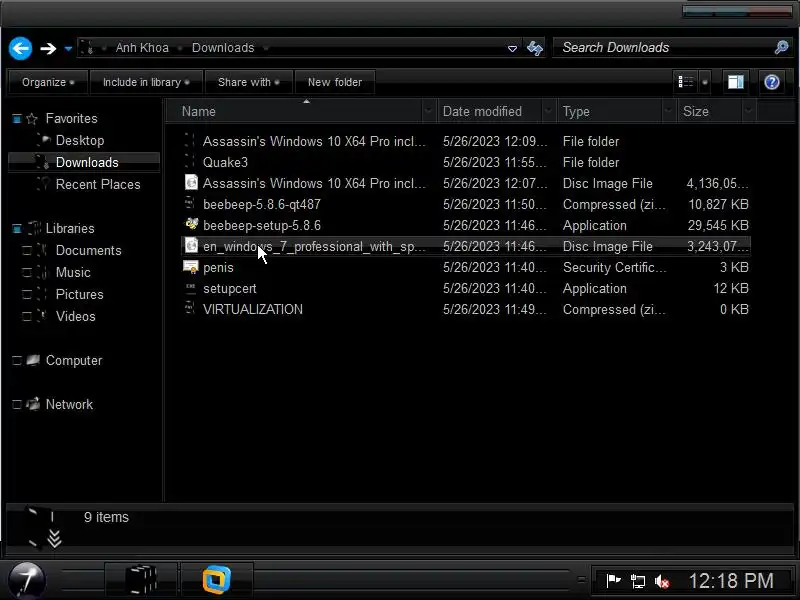The height and width of the screenshot is (600, 800).
Task: Click the 10,827 KB size cell
Action: click(718, 205)
